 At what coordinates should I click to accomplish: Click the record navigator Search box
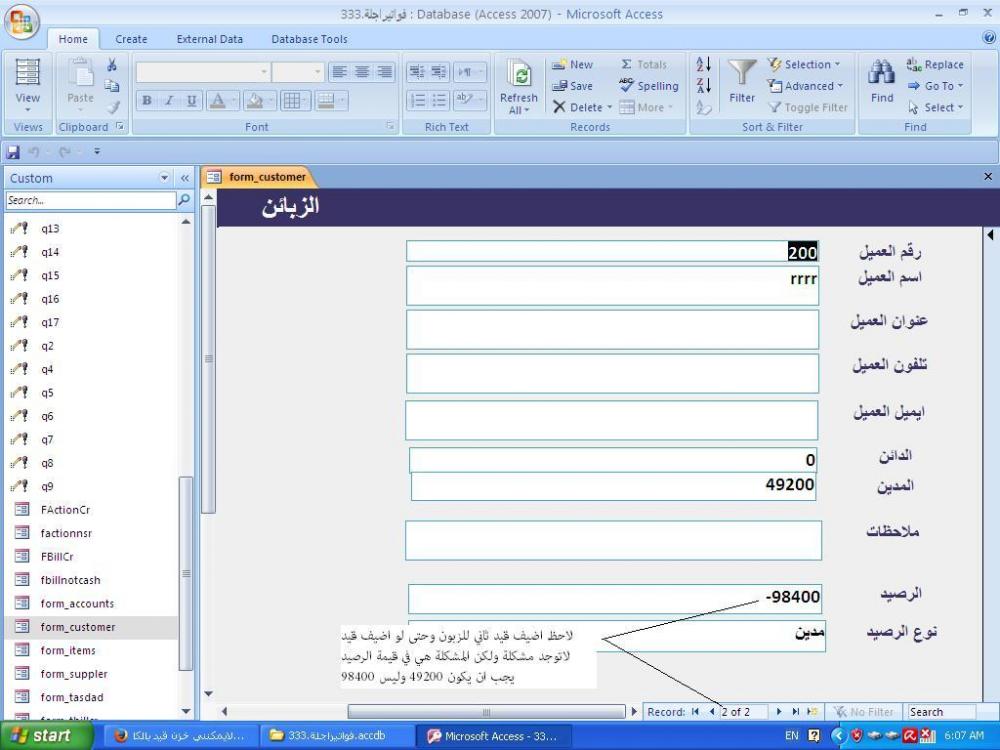pos(941,712)
